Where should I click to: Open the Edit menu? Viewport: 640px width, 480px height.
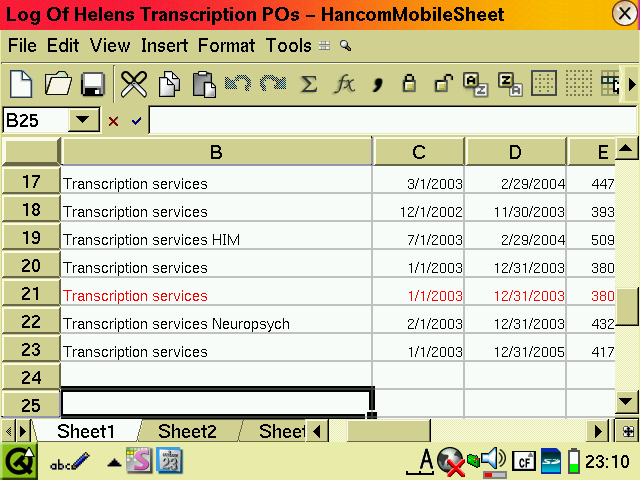(x=62, y=45)
